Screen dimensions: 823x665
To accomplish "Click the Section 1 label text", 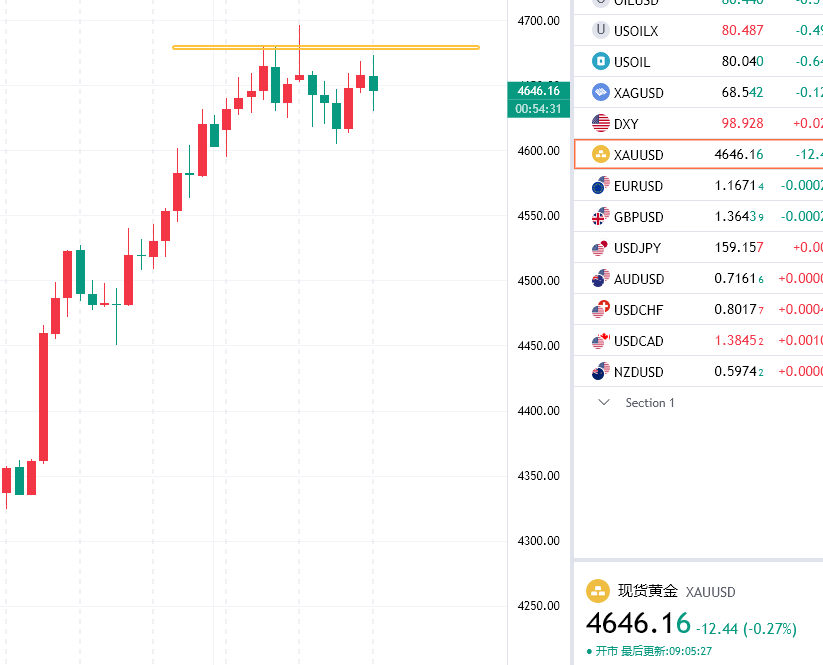I will (650, 403).
